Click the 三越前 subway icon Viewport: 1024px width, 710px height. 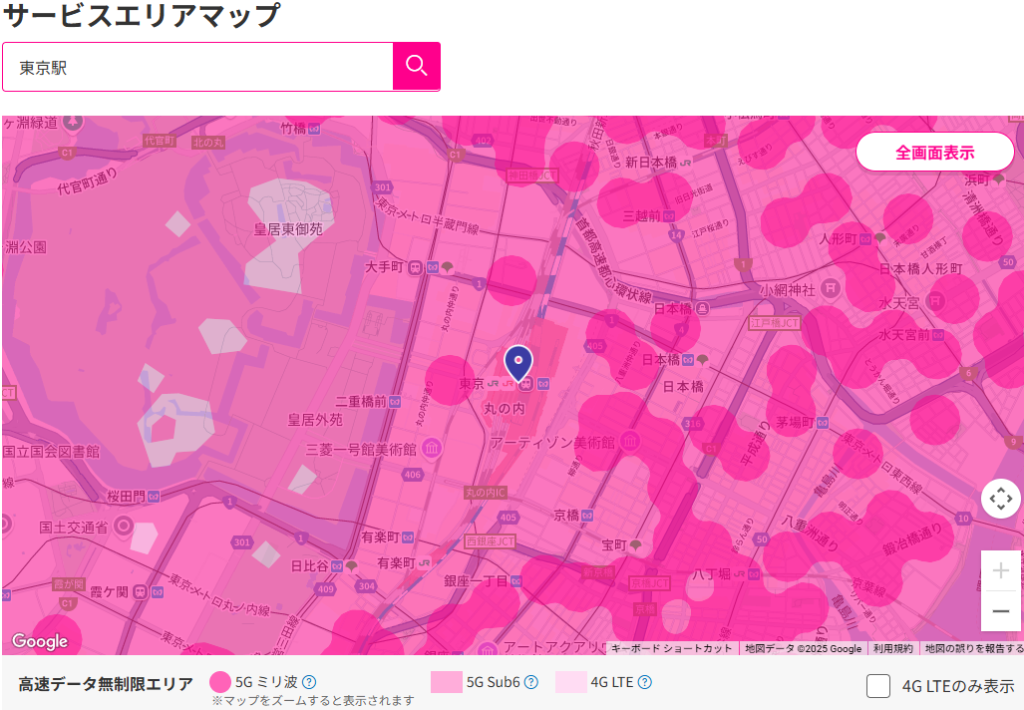[669, 216]
